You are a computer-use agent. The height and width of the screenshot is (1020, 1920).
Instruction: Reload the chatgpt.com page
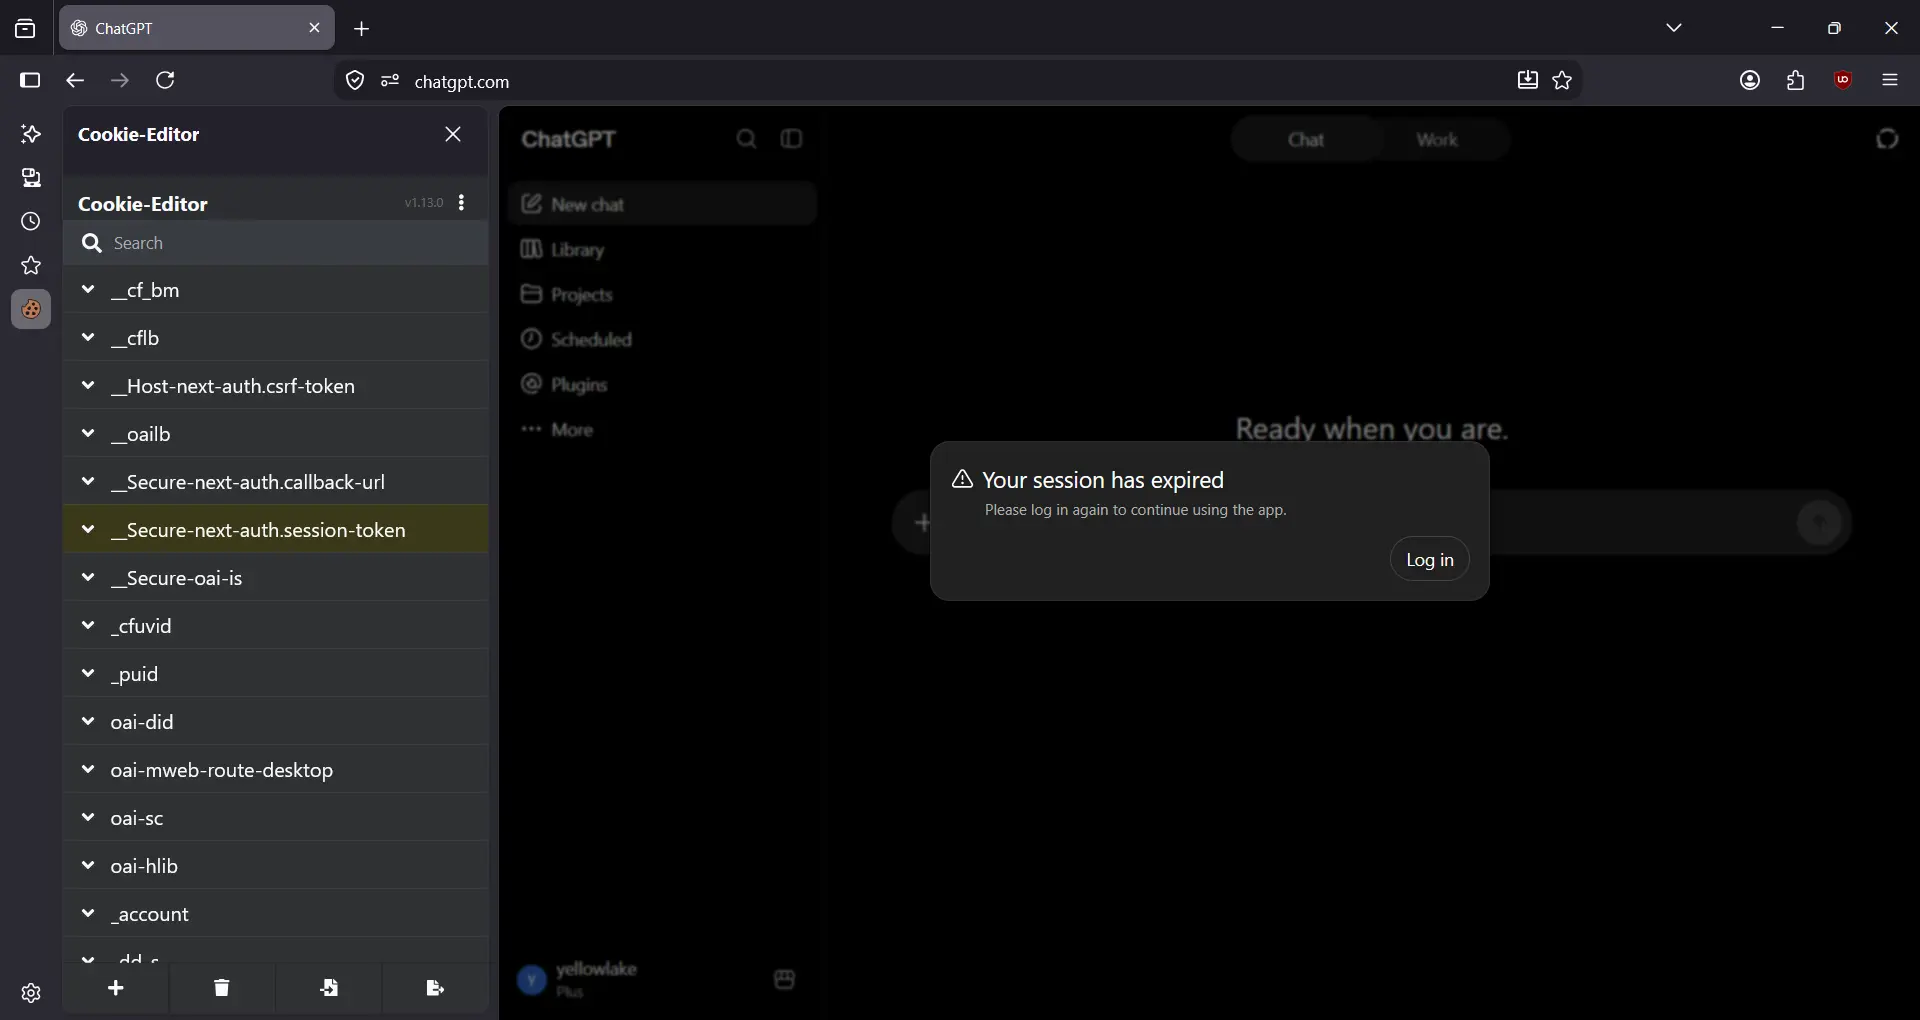pos(166,80)
